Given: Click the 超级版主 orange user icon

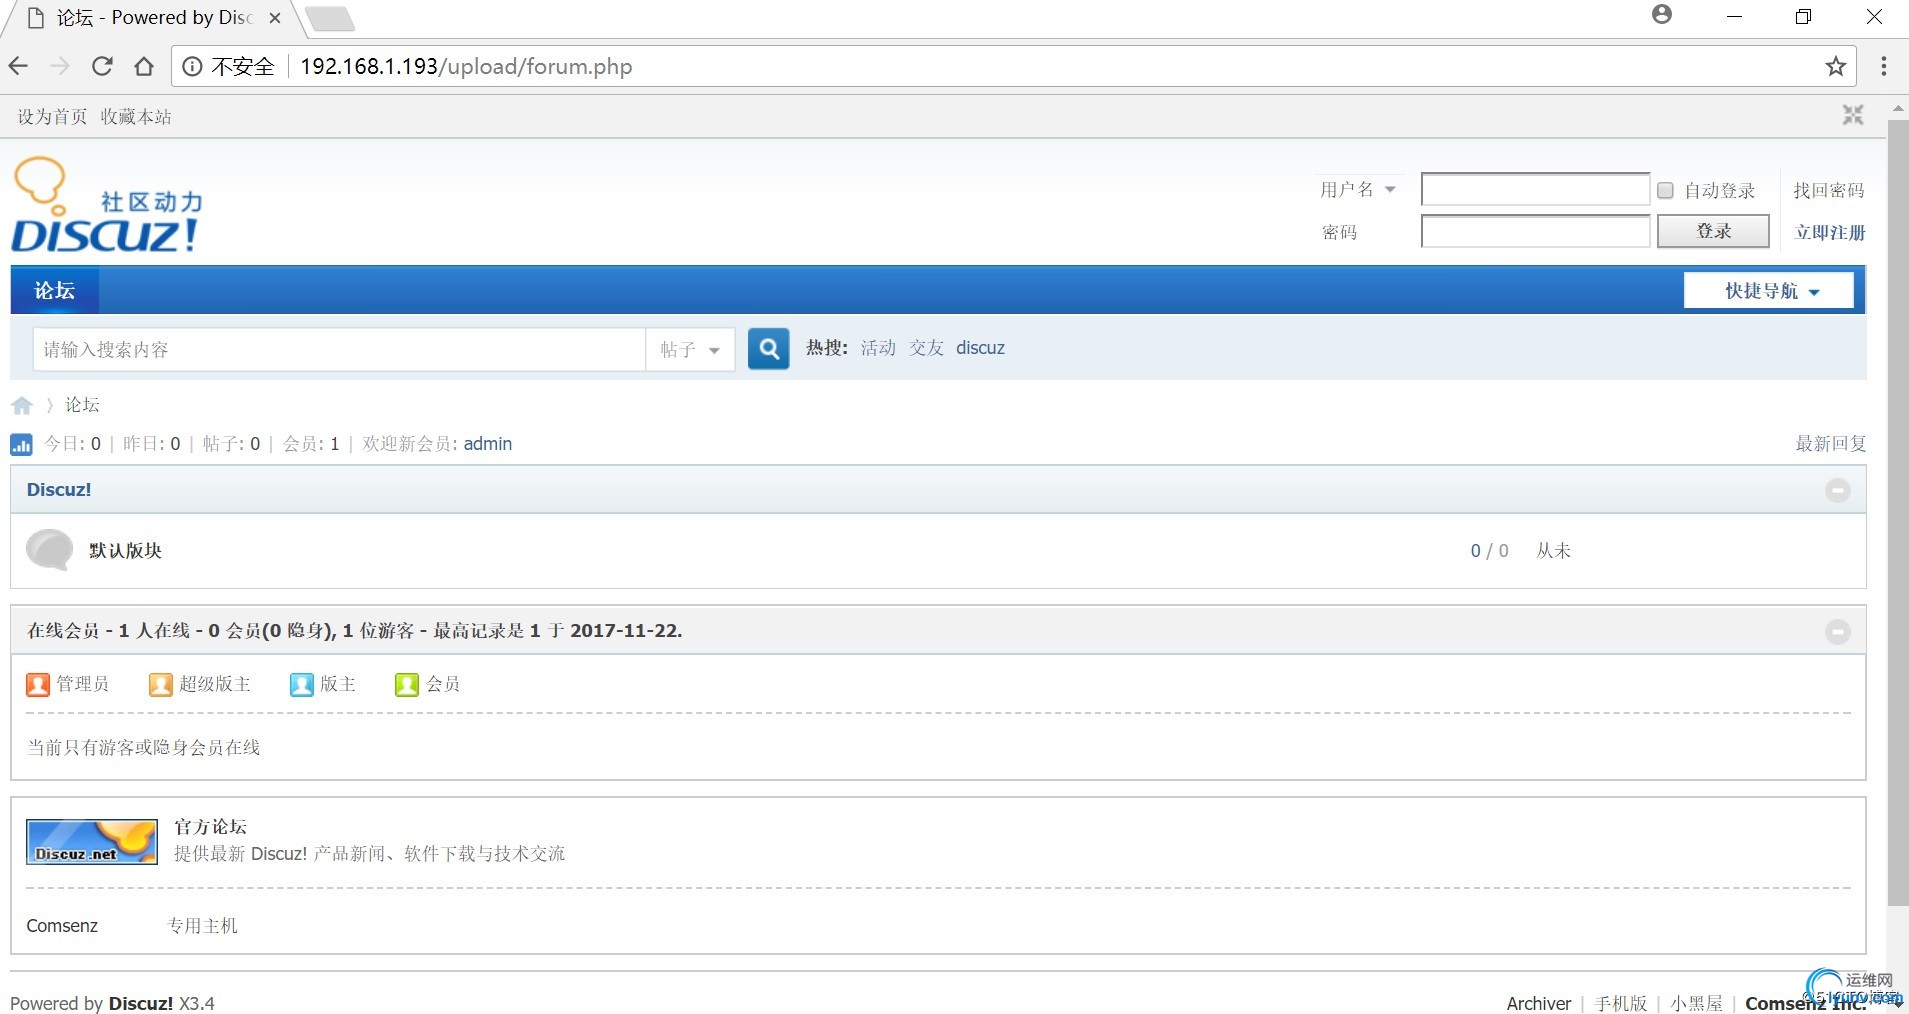Looking at the screenshot, I should pos(160,684).
